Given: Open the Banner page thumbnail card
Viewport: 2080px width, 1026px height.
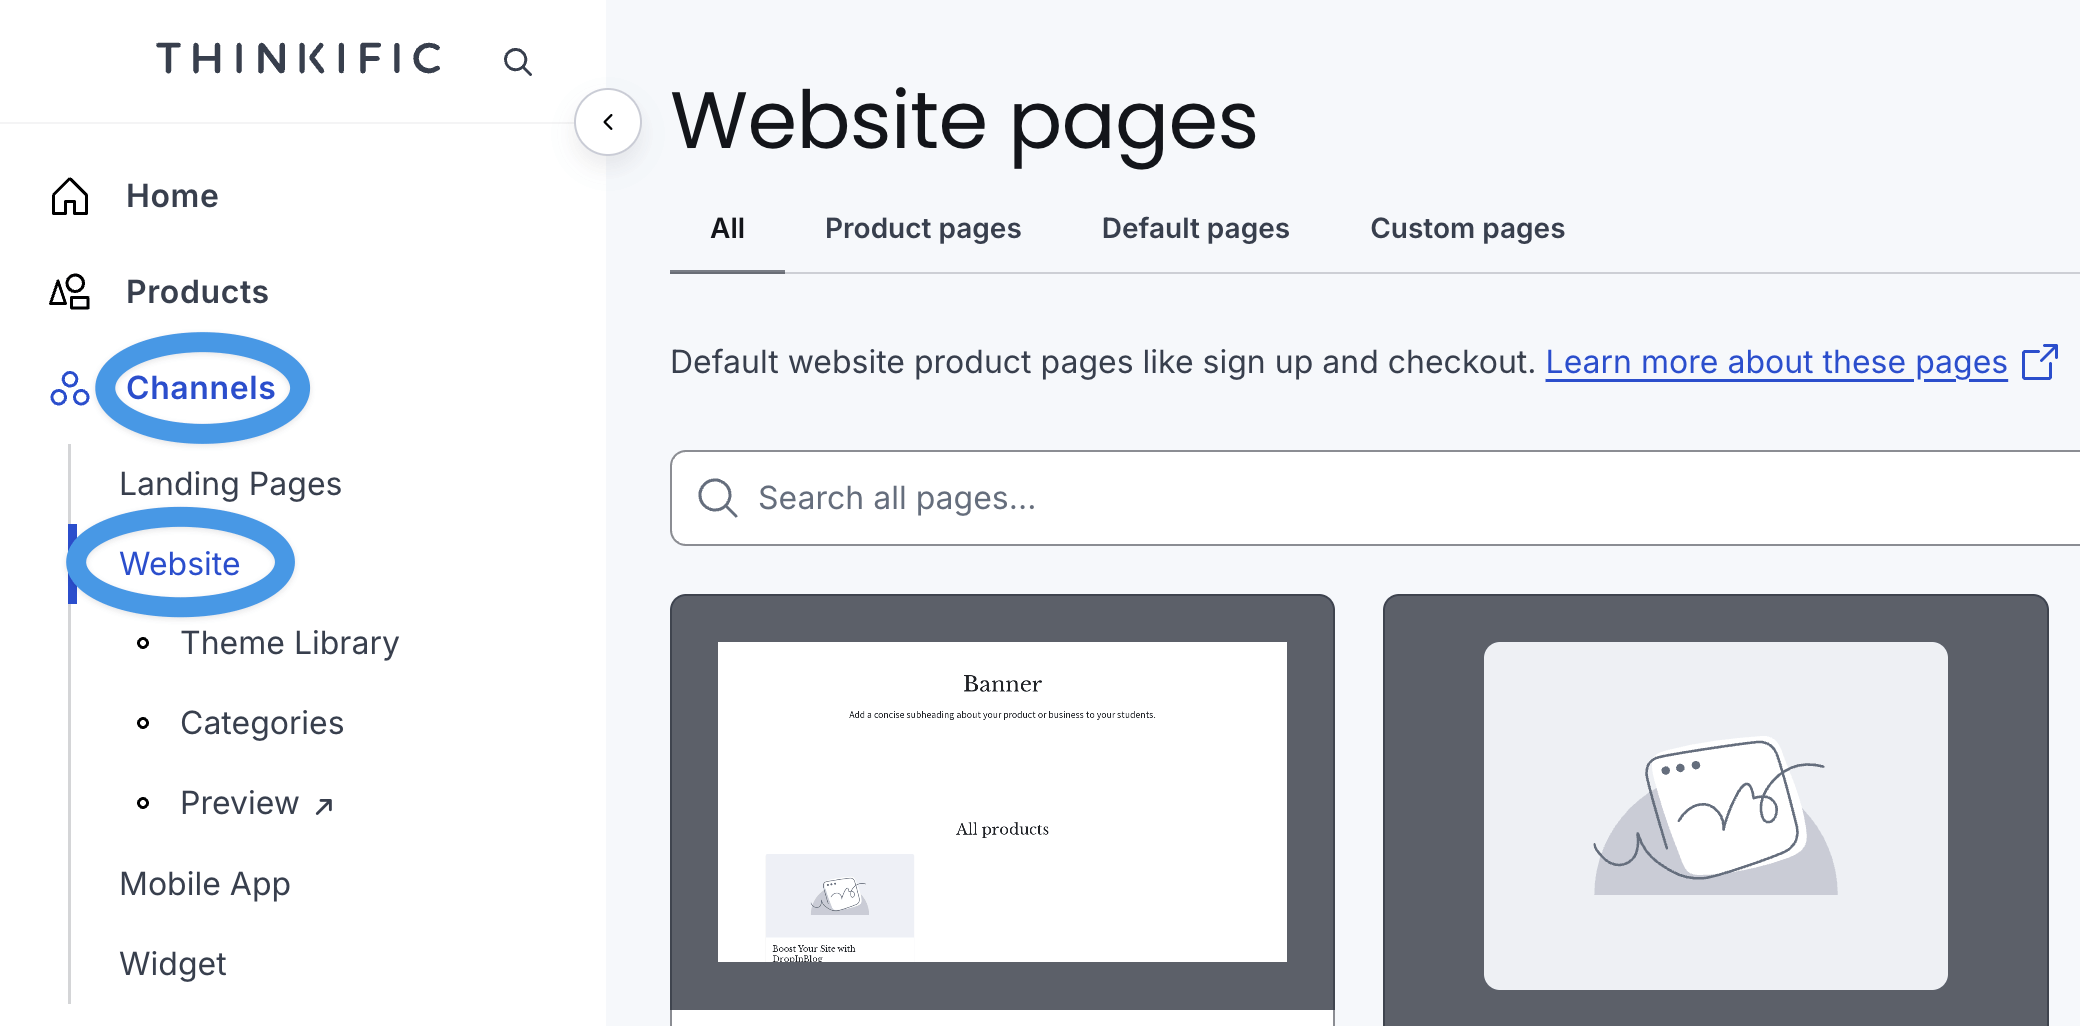Looking at the screenshot, I should [x=1002, y=802].
